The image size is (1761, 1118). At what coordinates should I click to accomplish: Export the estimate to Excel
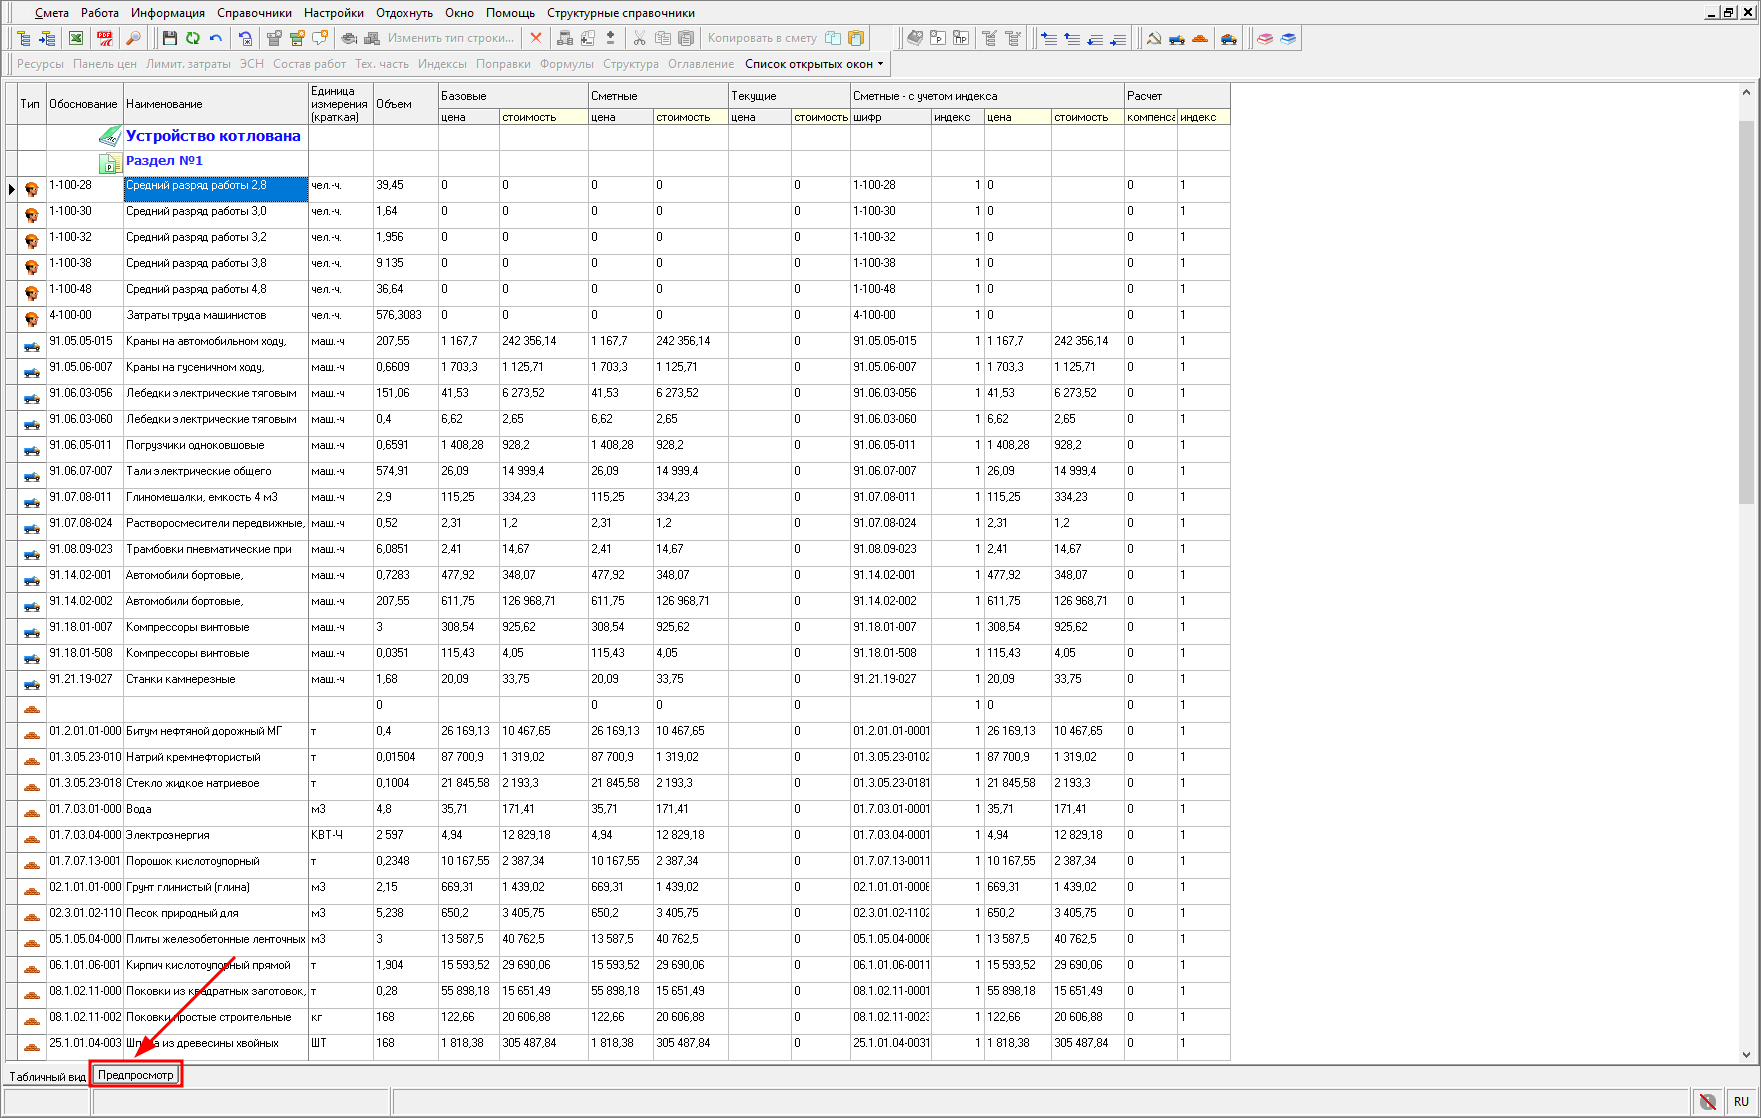[x=76, y=38]
